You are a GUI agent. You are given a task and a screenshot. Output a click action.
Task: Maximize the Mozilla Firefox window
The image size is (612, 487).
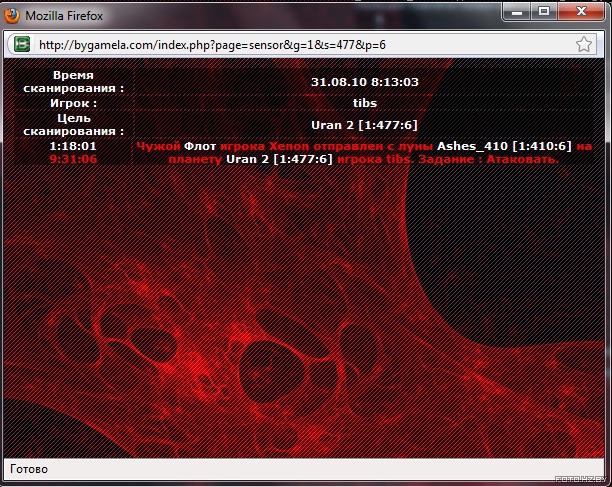click(x=544, y=12)
